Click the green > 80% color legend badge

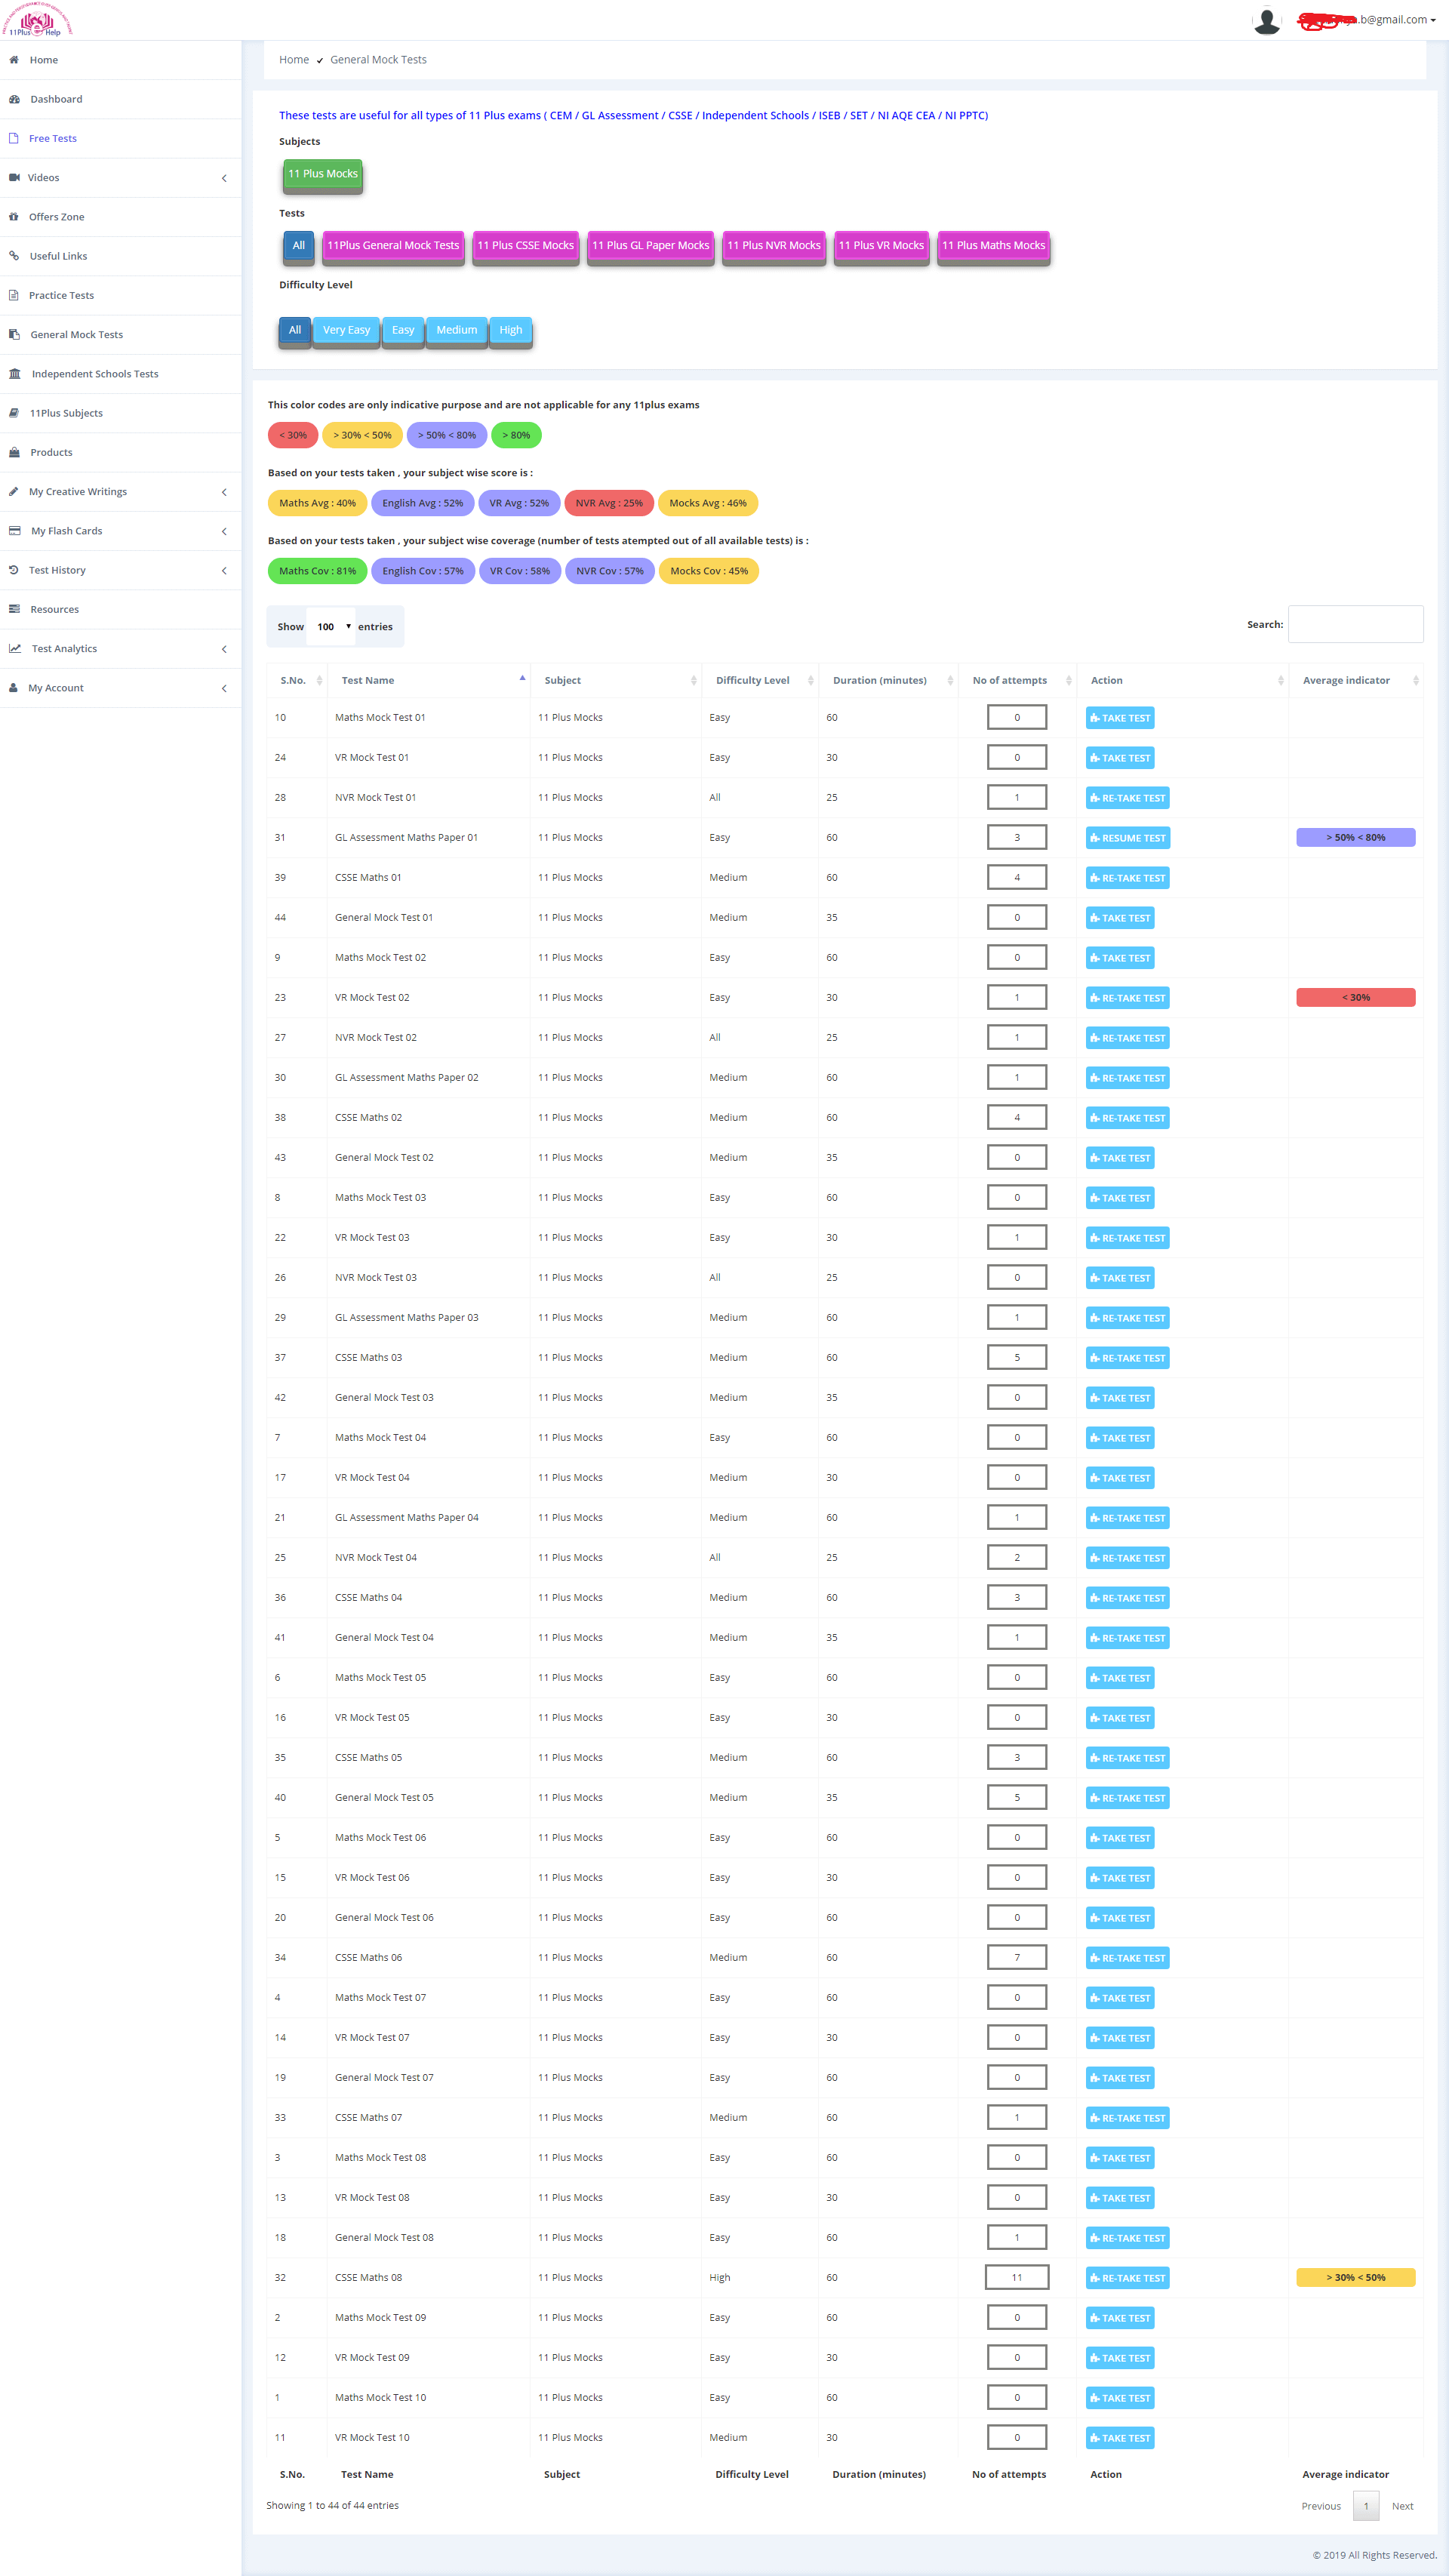516,435
